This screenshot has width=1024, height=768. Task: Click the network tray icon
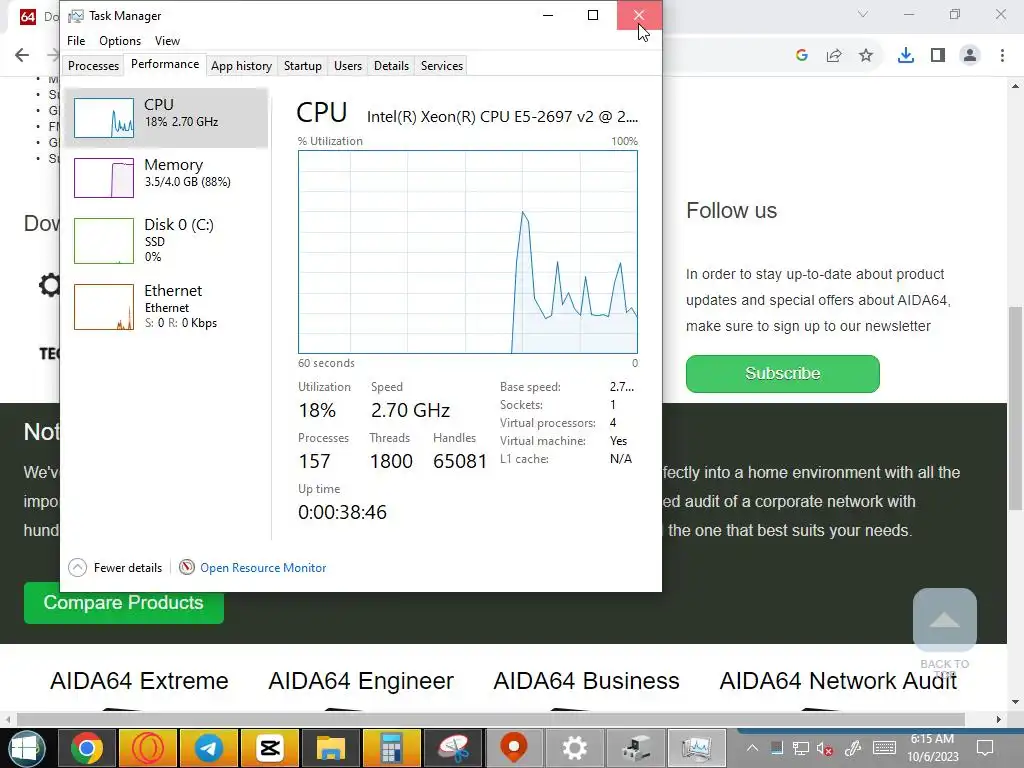pyautogui.click(x=801, y=748)
